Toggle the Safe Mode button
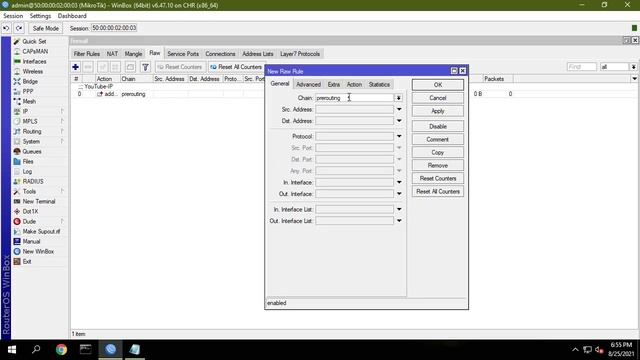The height and width of the screenshot is (360, 640). pos(46,28)
